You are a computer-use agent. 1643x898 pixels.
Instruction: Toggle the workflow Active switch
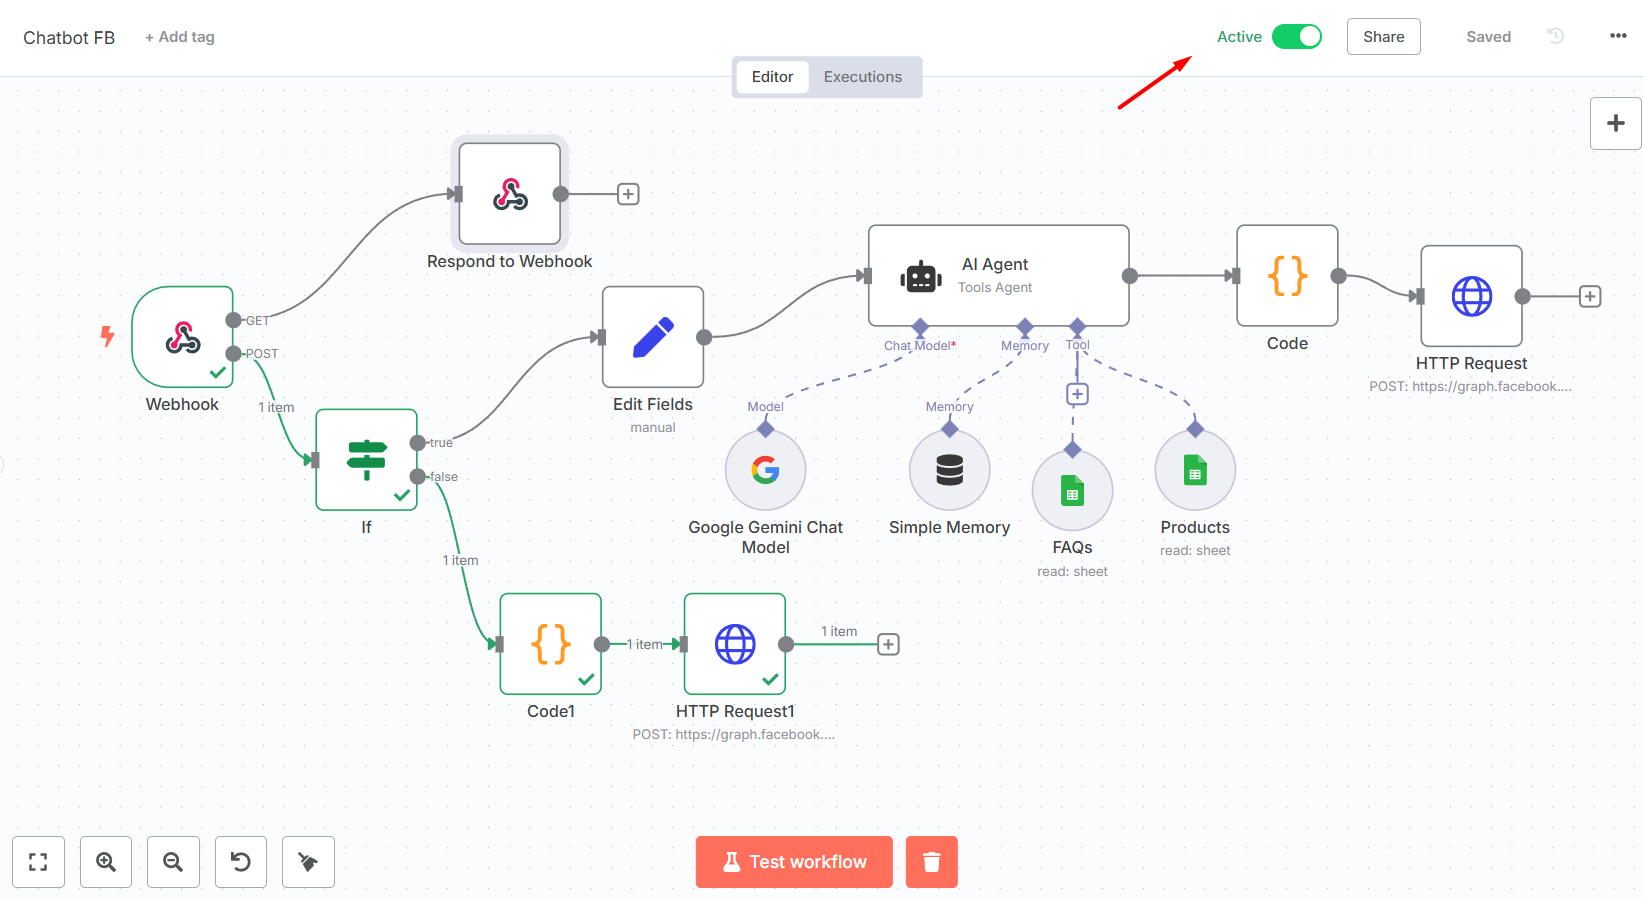[x=1297, y=37]
